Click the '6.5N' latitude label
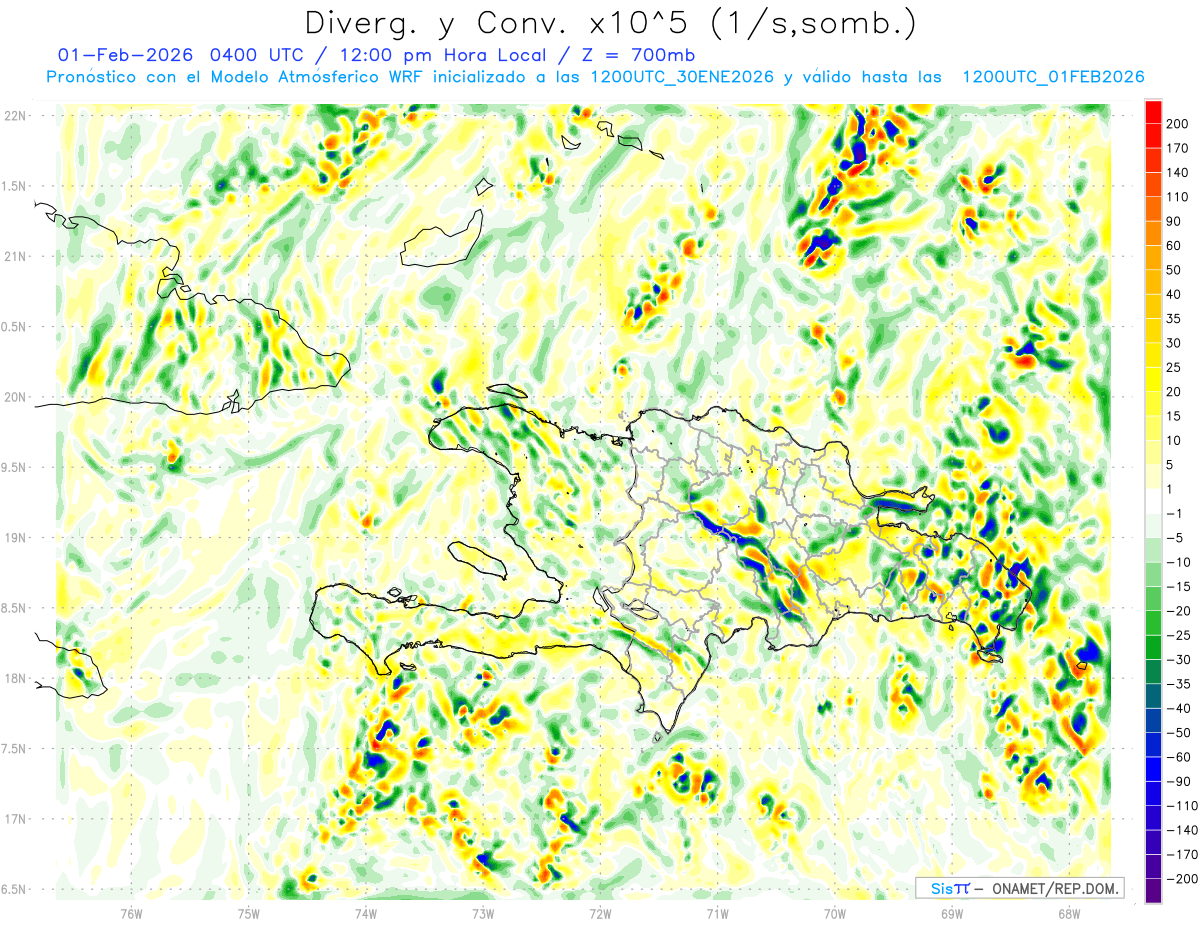Screen dimensions: 1200x927 point(14,889)
